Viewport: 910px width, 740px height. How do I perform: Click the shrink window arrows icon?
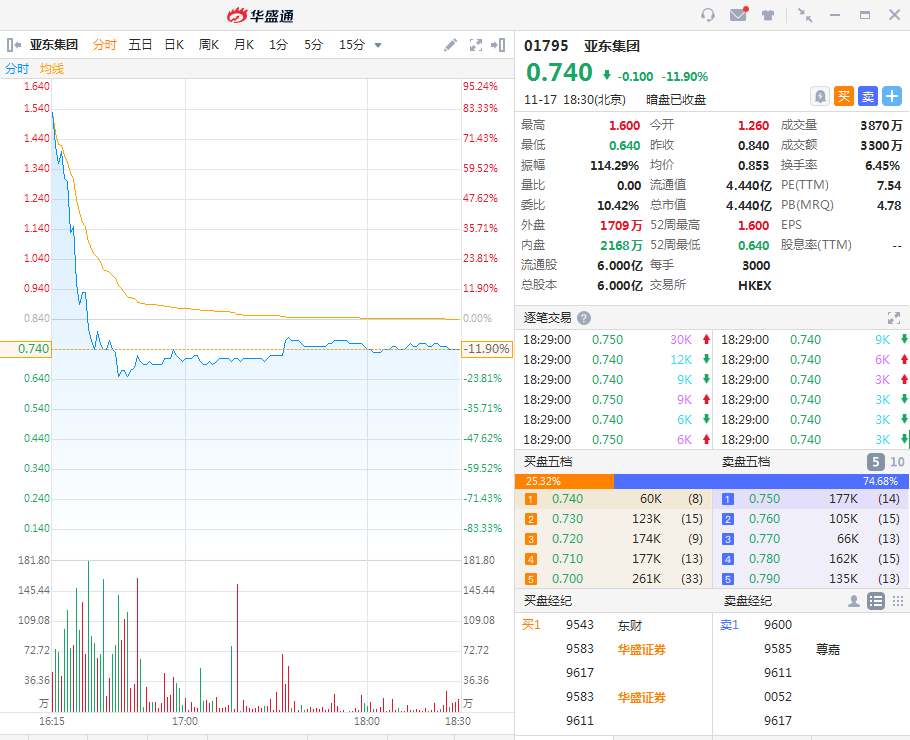click(x=805, y=15)
